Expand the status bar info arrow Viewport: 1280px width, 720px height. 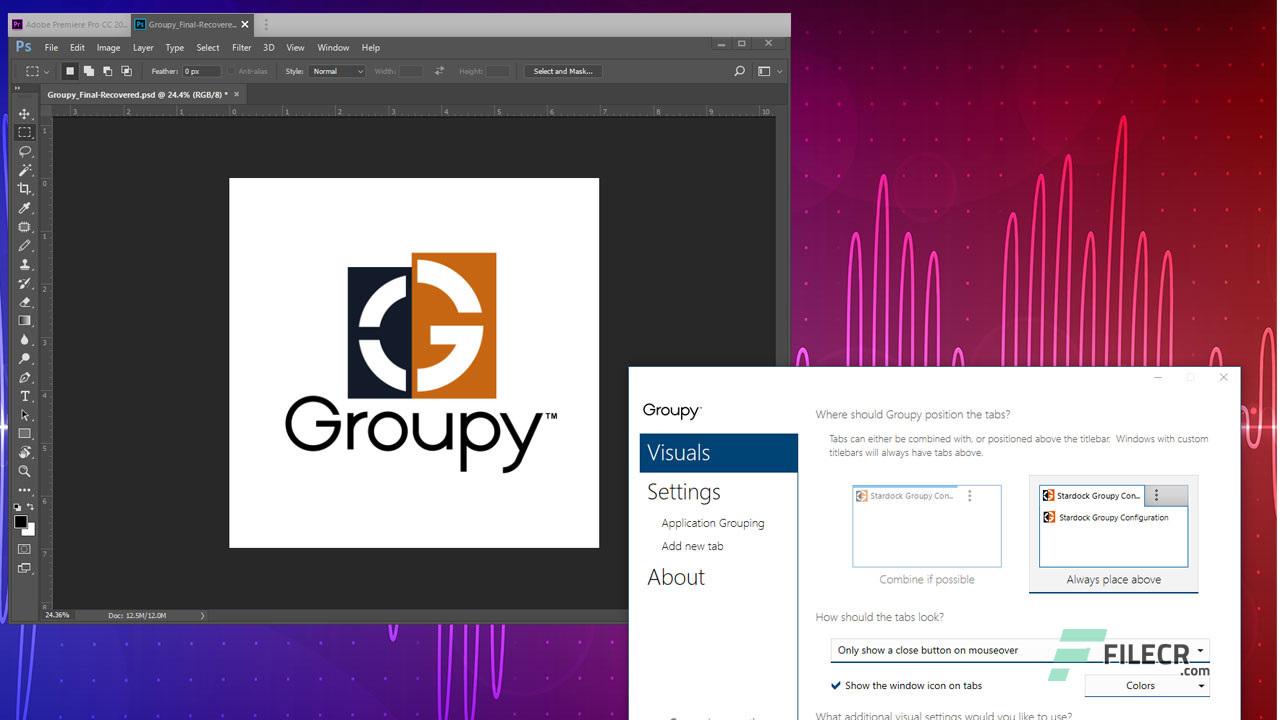(x=202, y=615)
